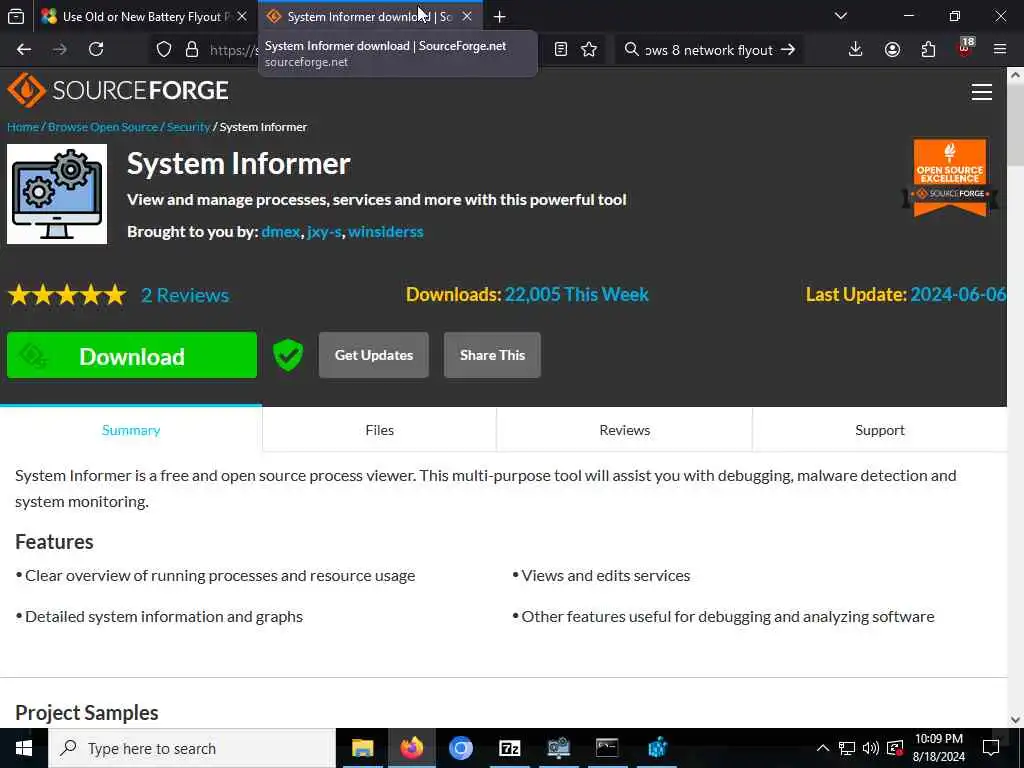Click the page vertical scrollbar thumb

(x=1016, y=125)
